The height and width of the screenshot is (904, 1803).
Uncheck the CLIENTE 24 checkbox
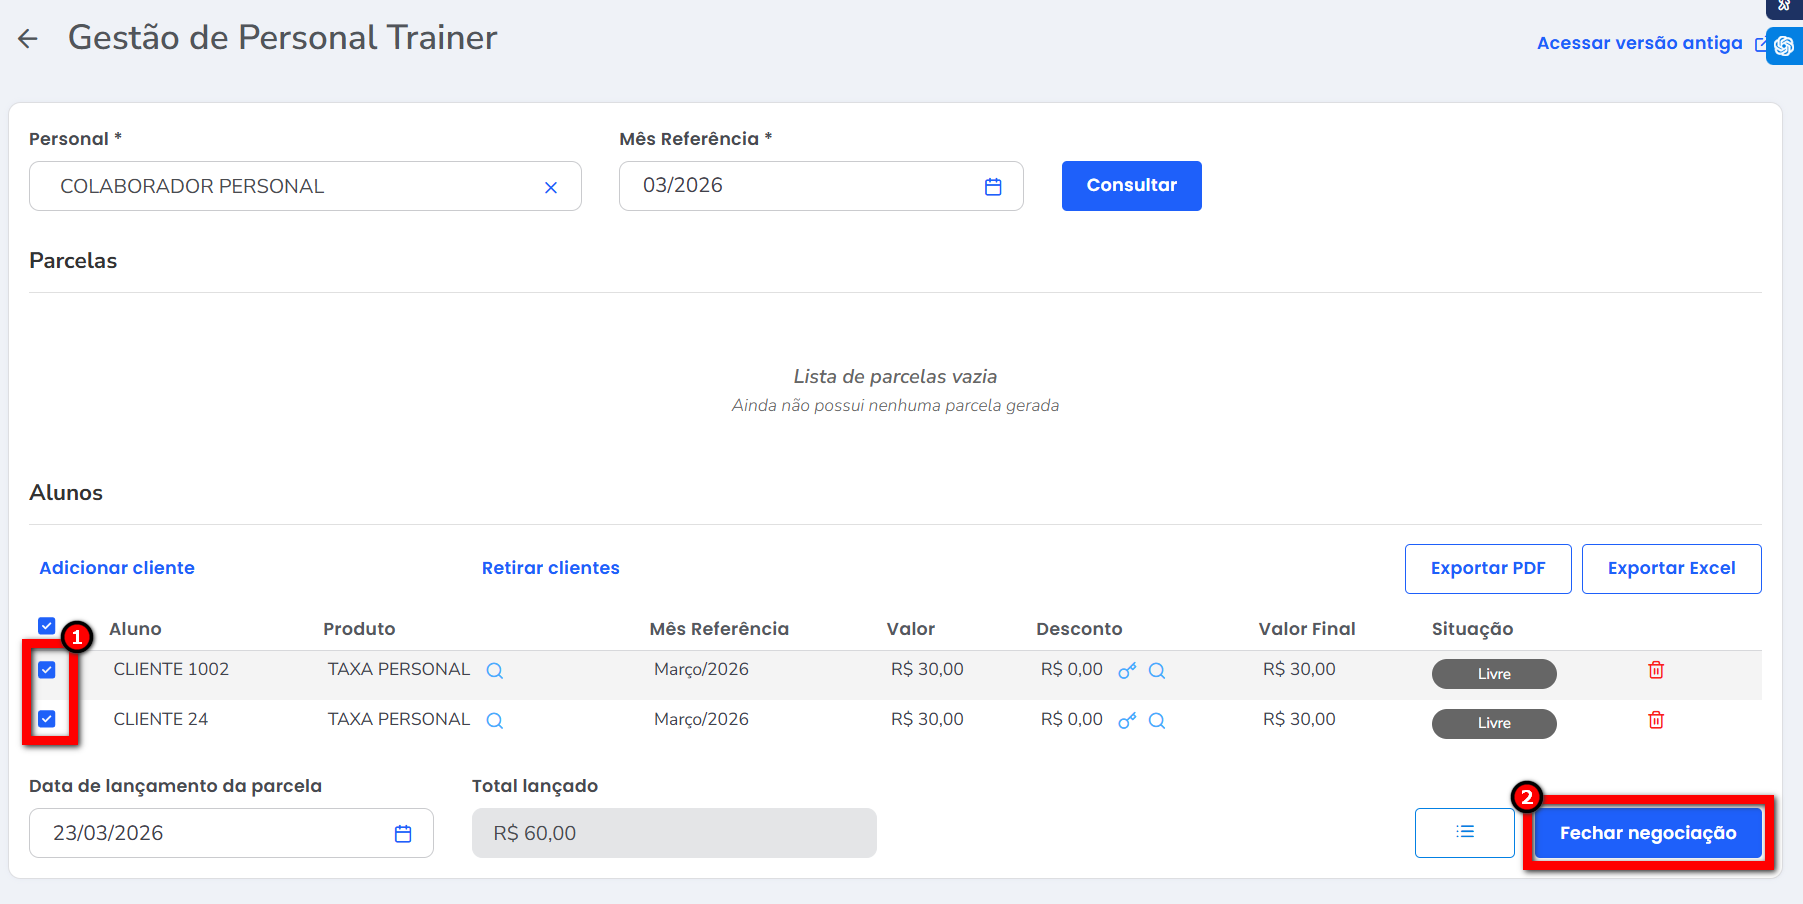click(x=47, y=719)
